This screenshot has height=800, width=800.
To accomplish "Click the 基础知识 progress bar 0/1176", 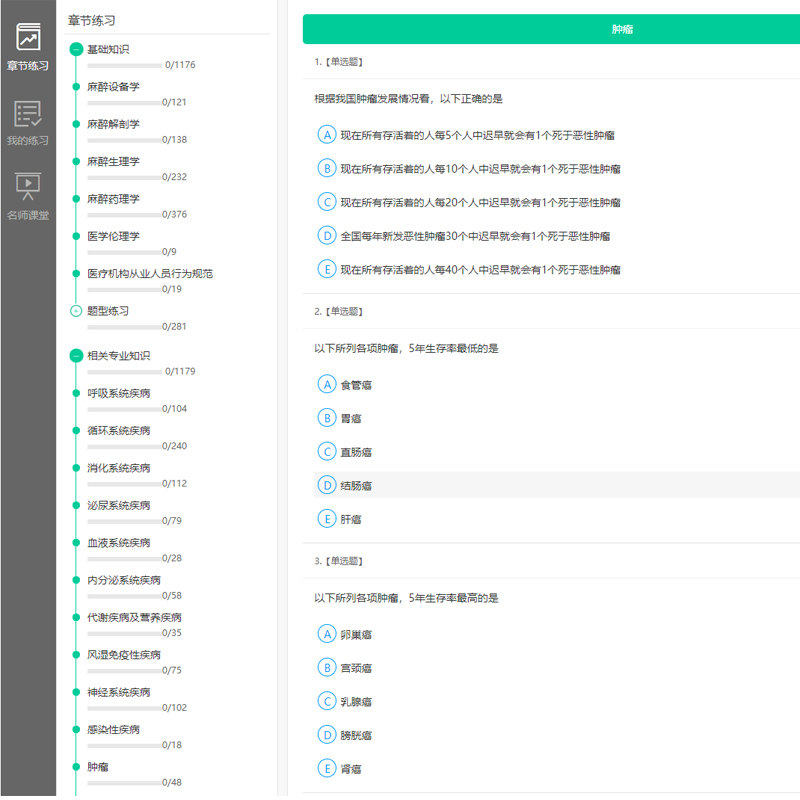I will [x=124, y=65].
